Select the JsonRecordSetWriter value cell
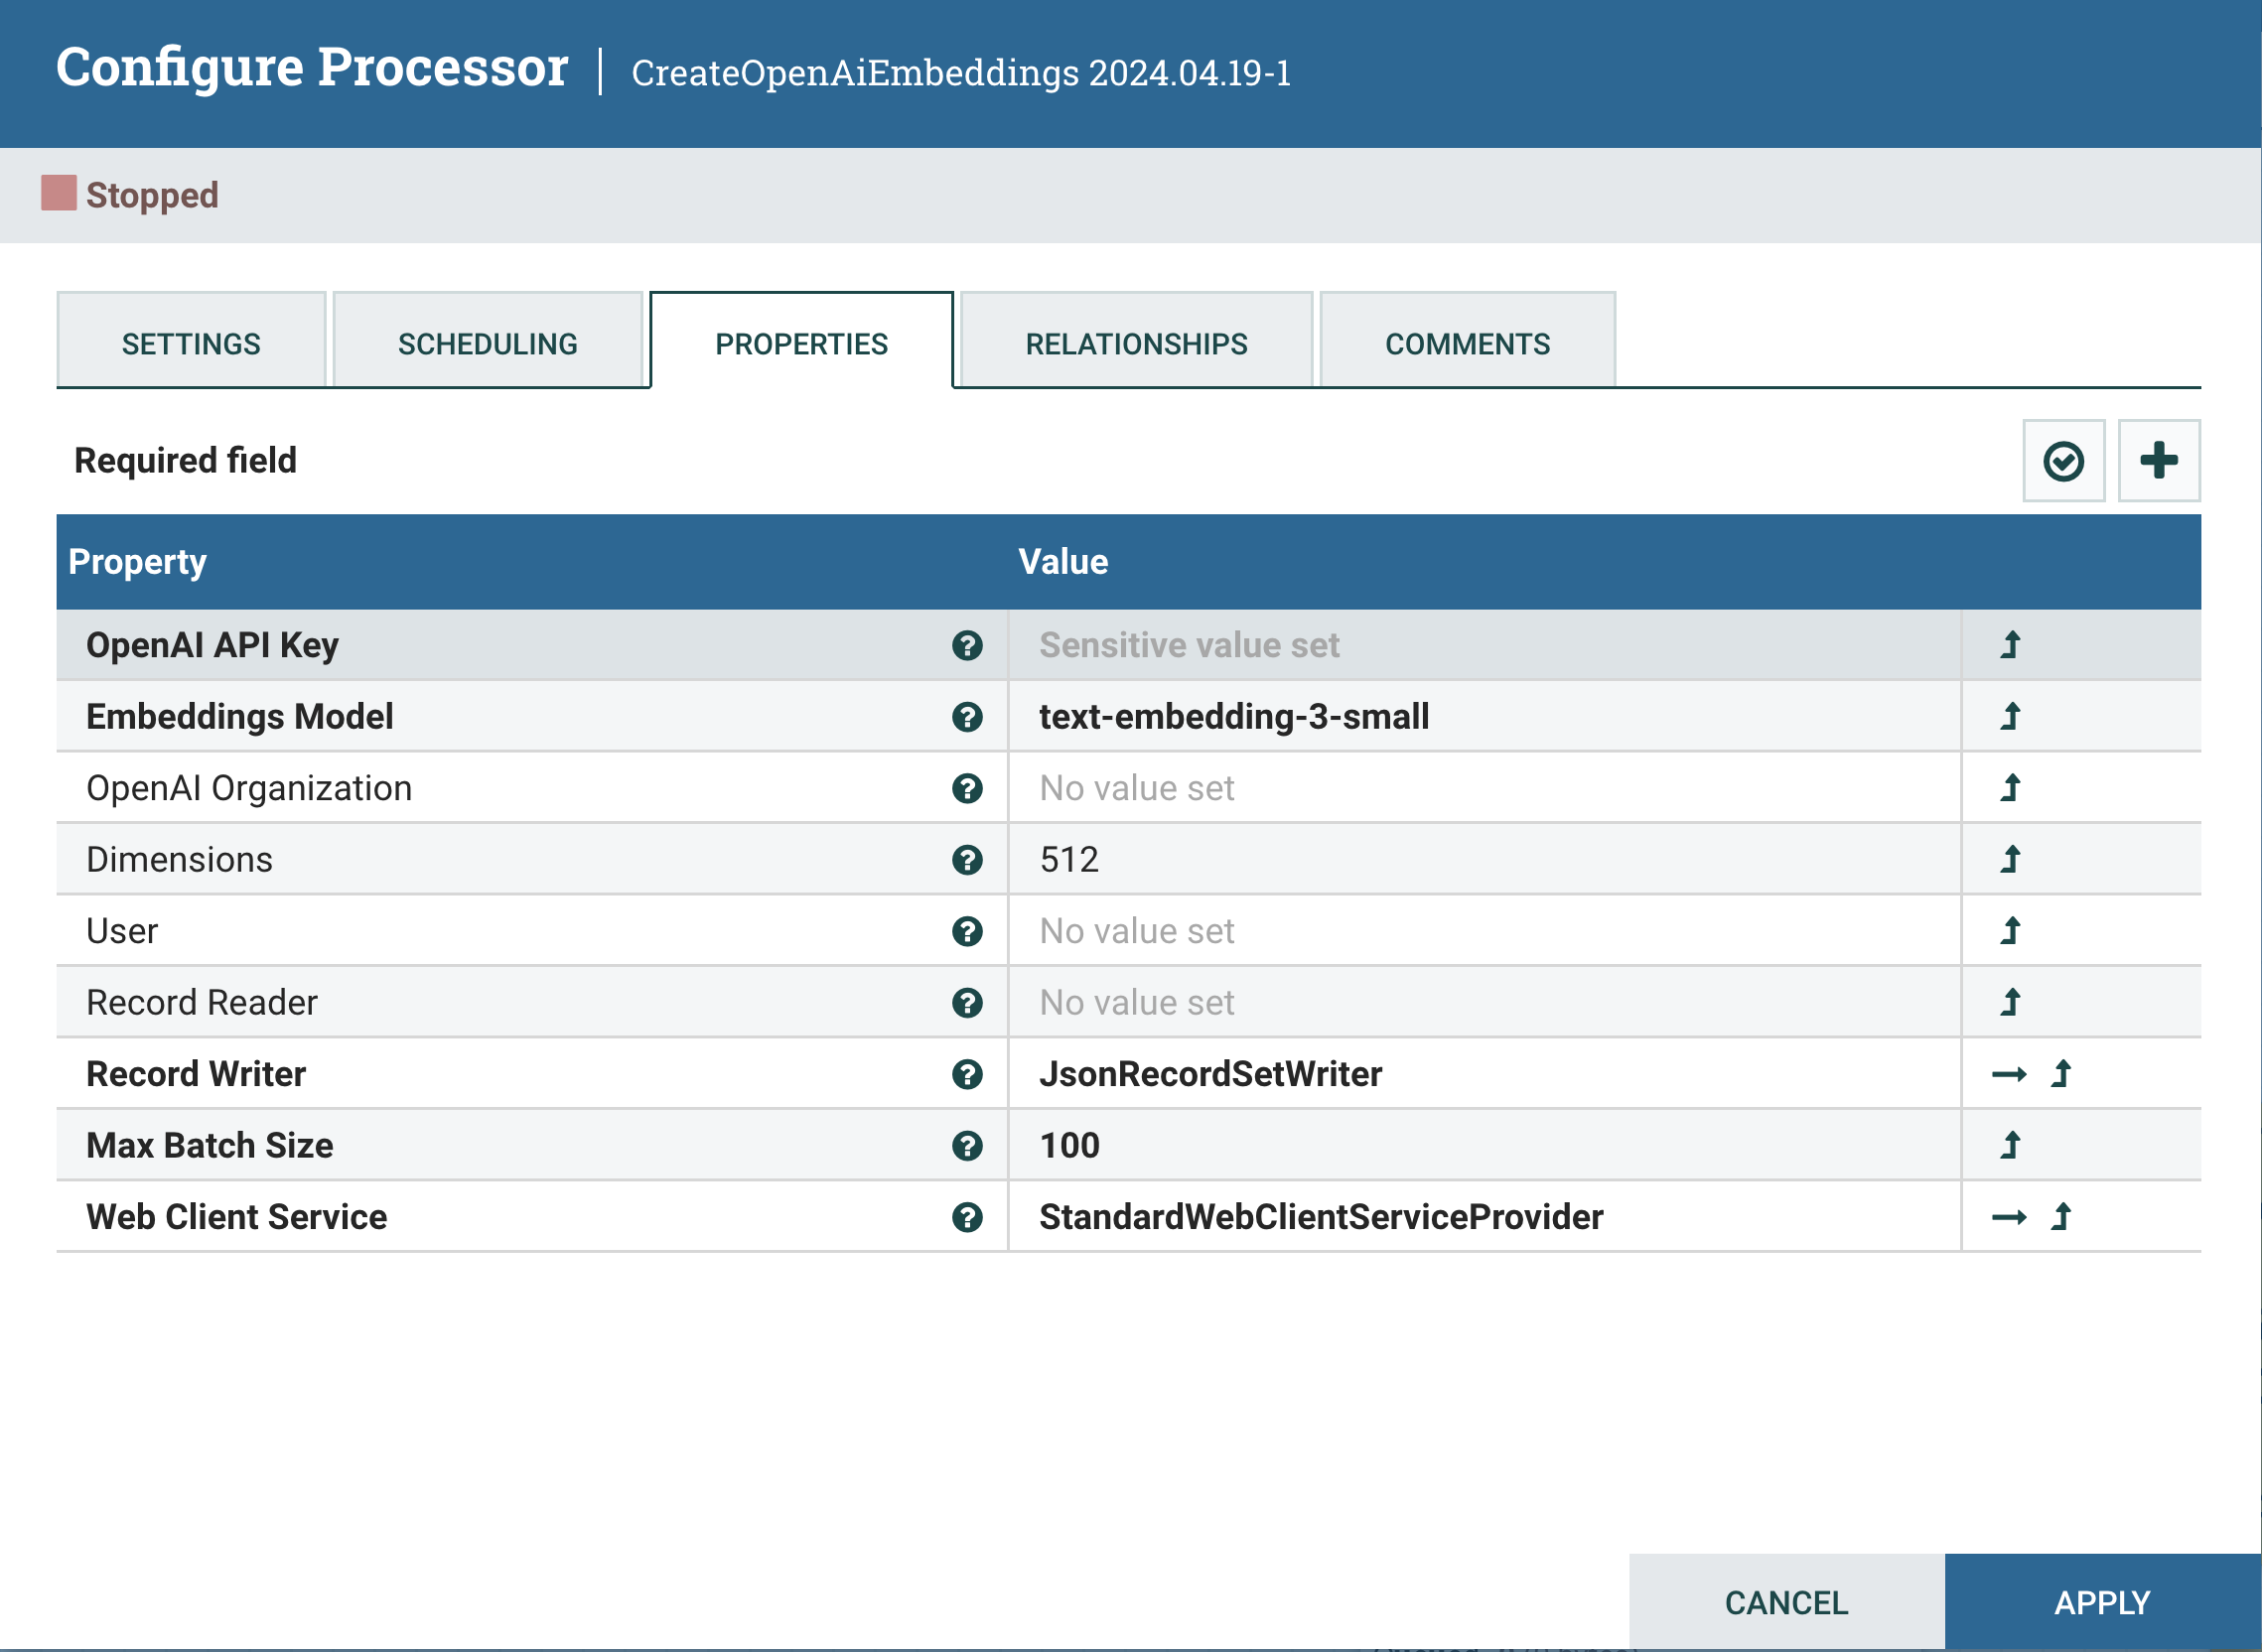 tap(1484, 1075)
